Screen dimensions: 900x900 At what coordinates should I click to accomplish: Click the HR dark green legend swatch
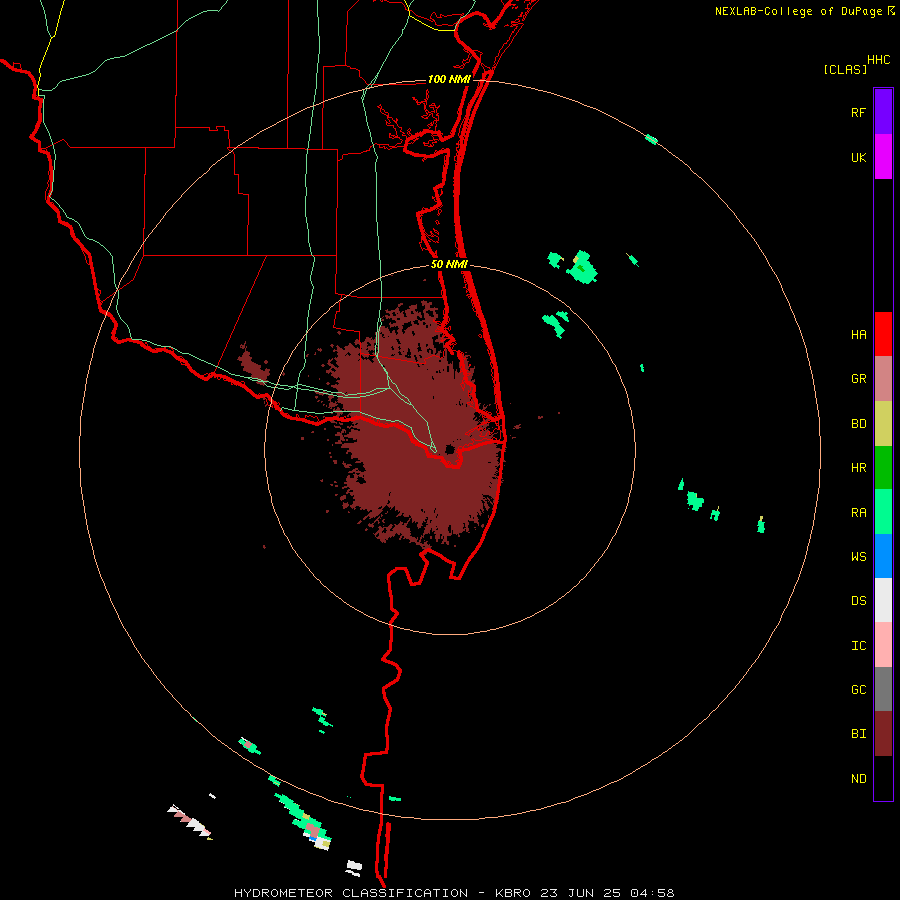[883, 468]
